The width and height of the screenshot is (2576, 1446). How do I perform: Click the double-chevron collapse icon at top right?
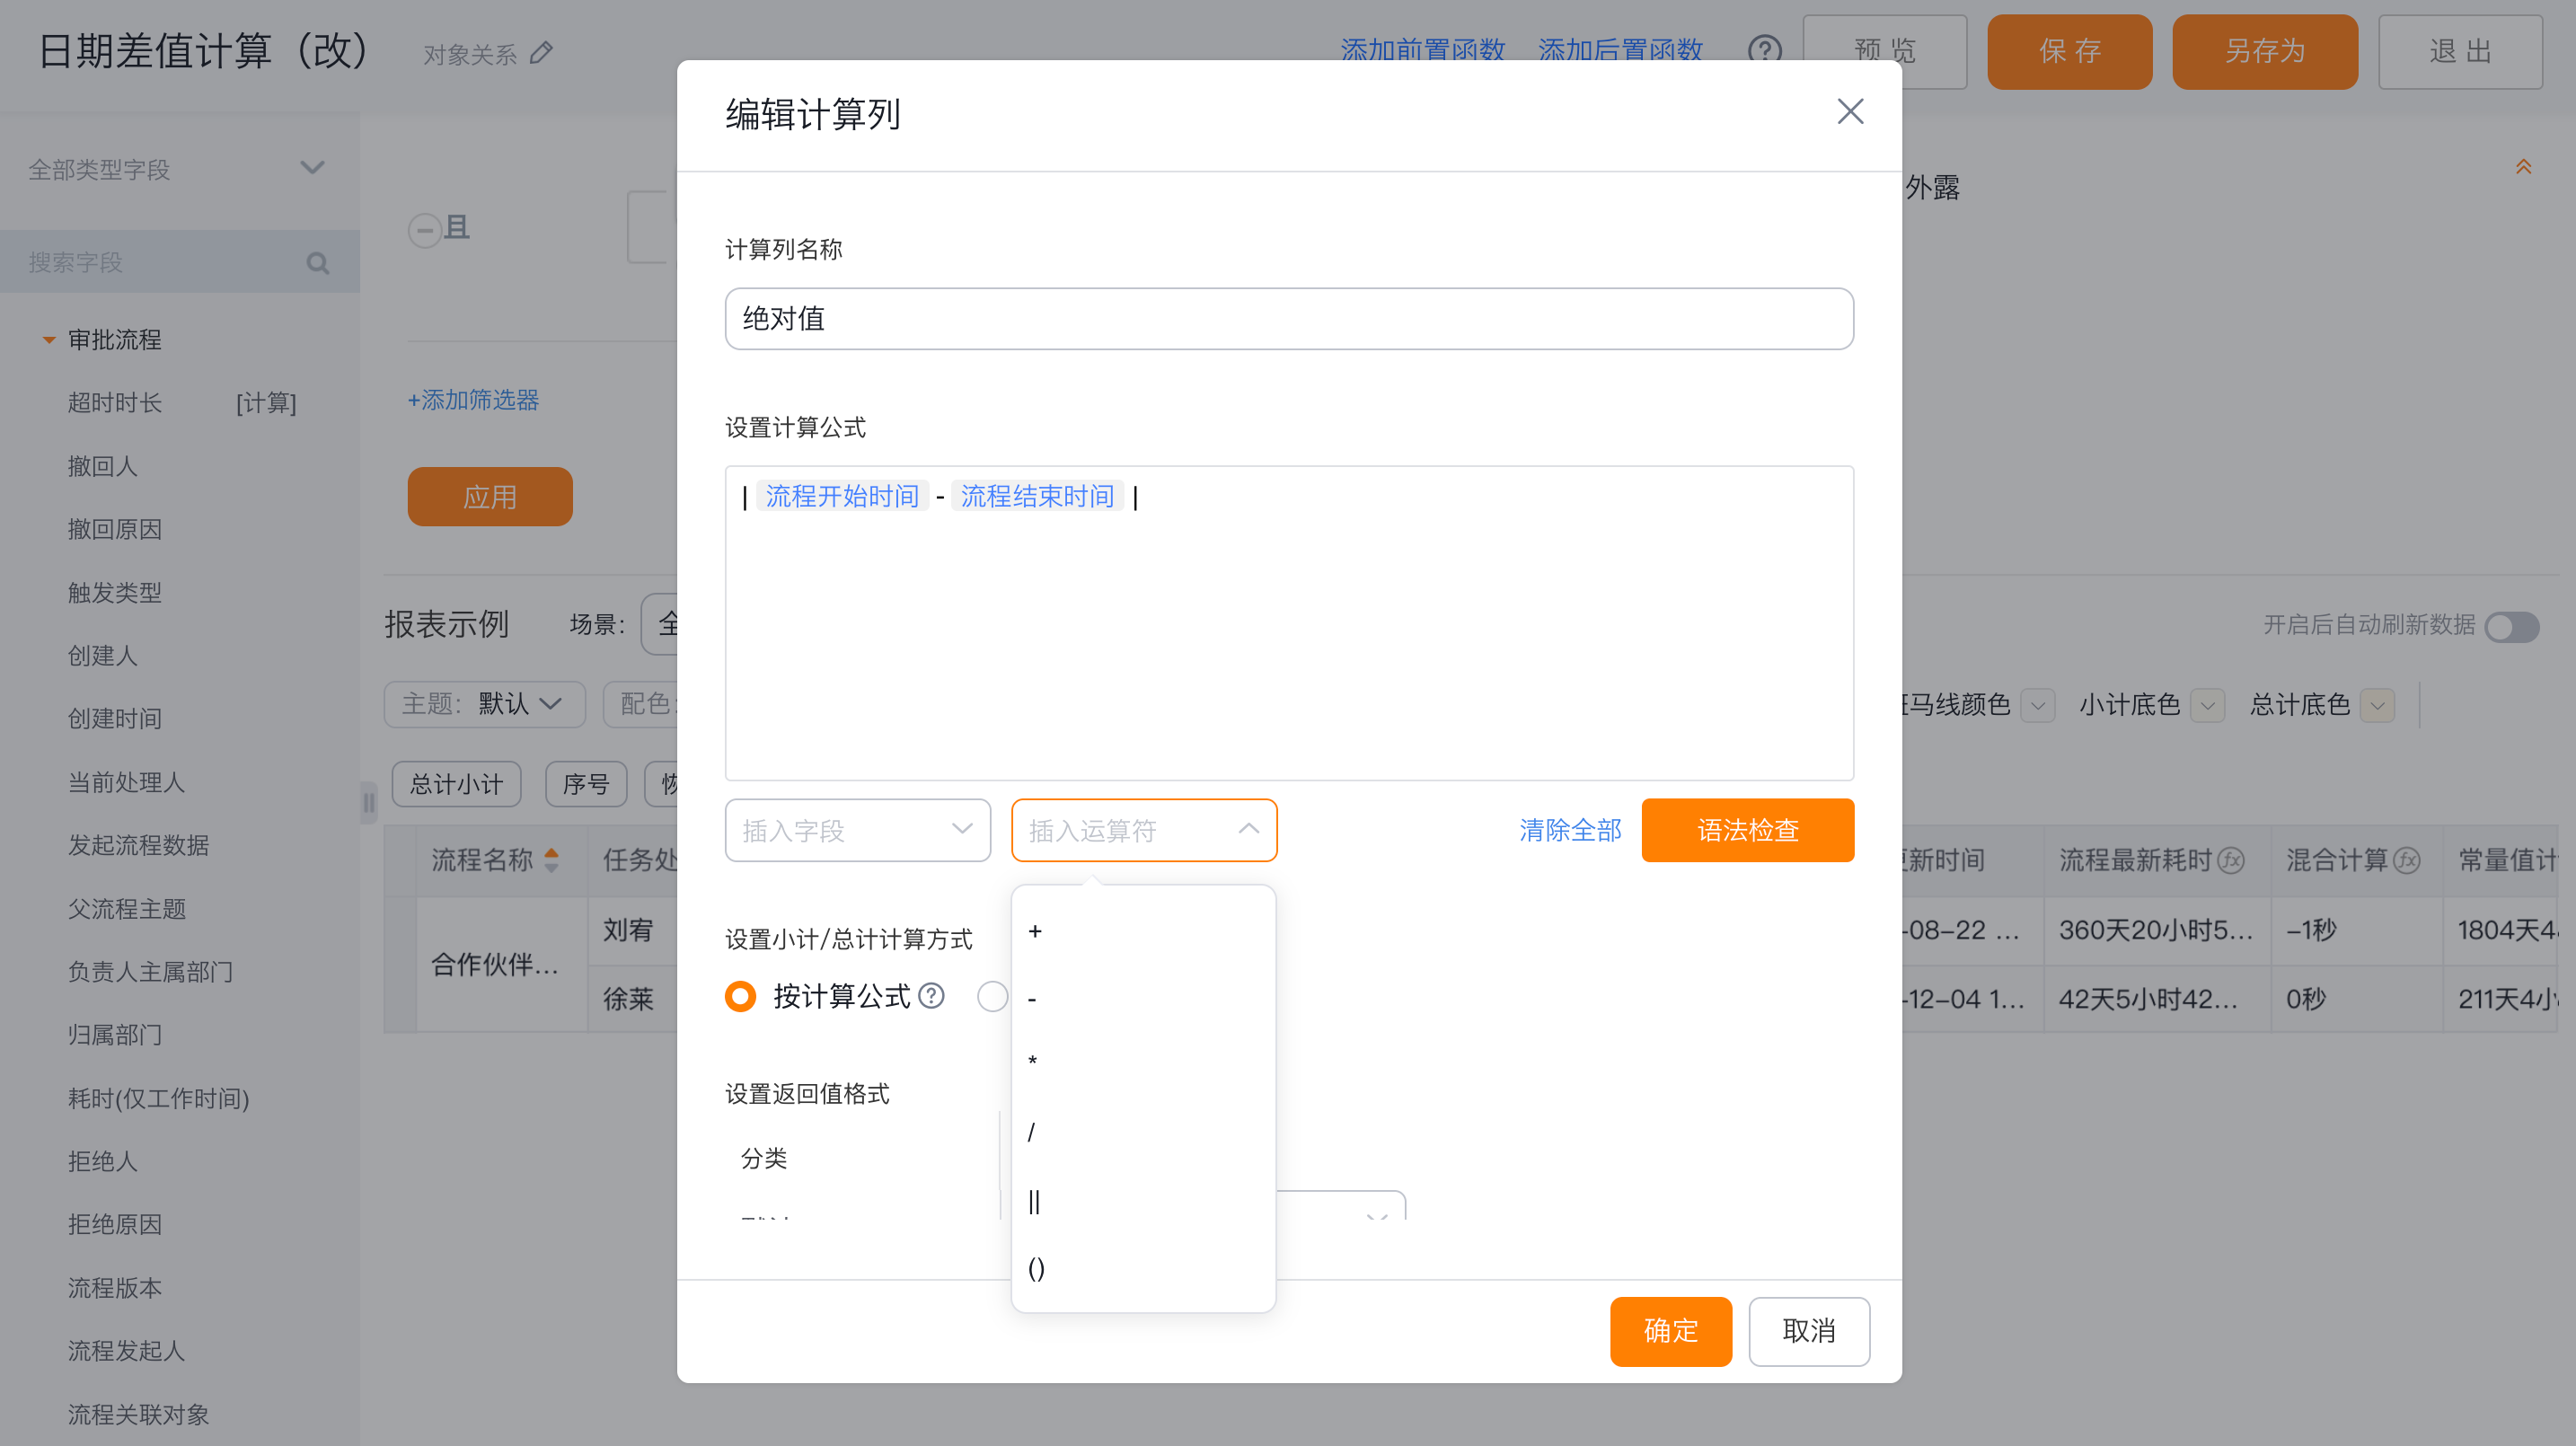click(x=2522, y=167)
